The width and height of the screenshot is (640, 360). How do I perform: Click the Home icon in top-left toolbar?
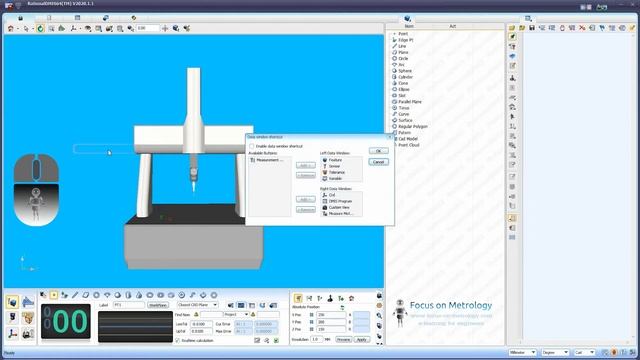tap(11, 28)
